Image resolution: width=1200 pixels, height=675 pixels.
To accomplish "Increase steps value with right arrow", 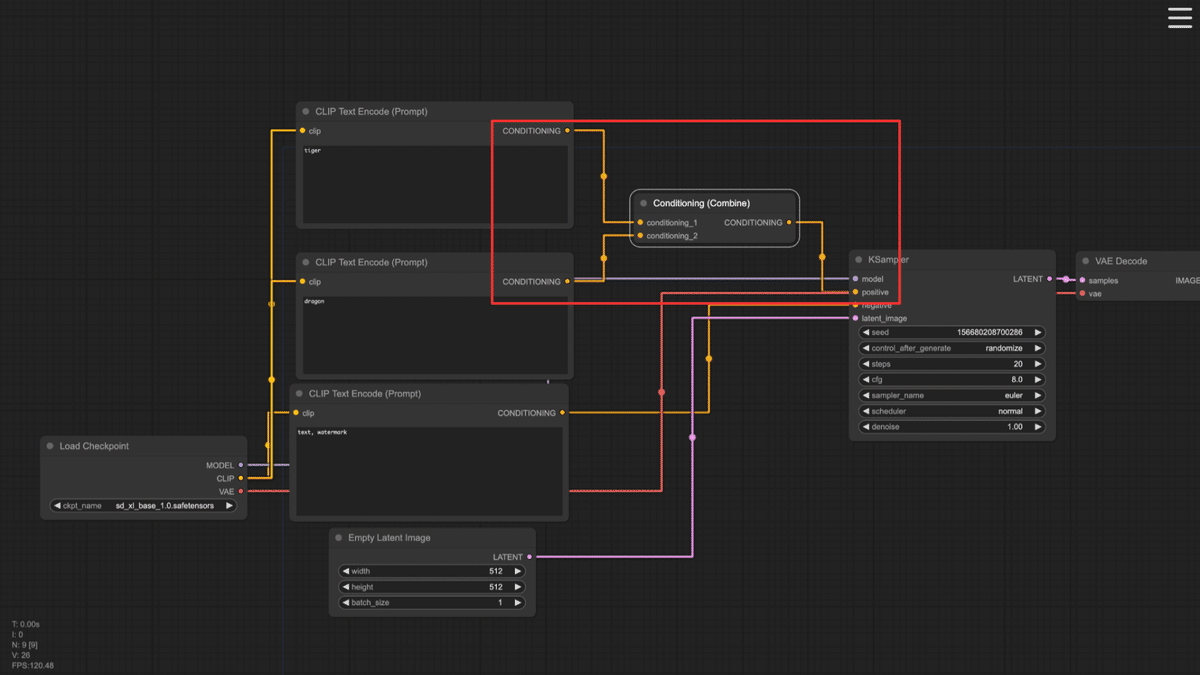I will (x=1038, y=364).
